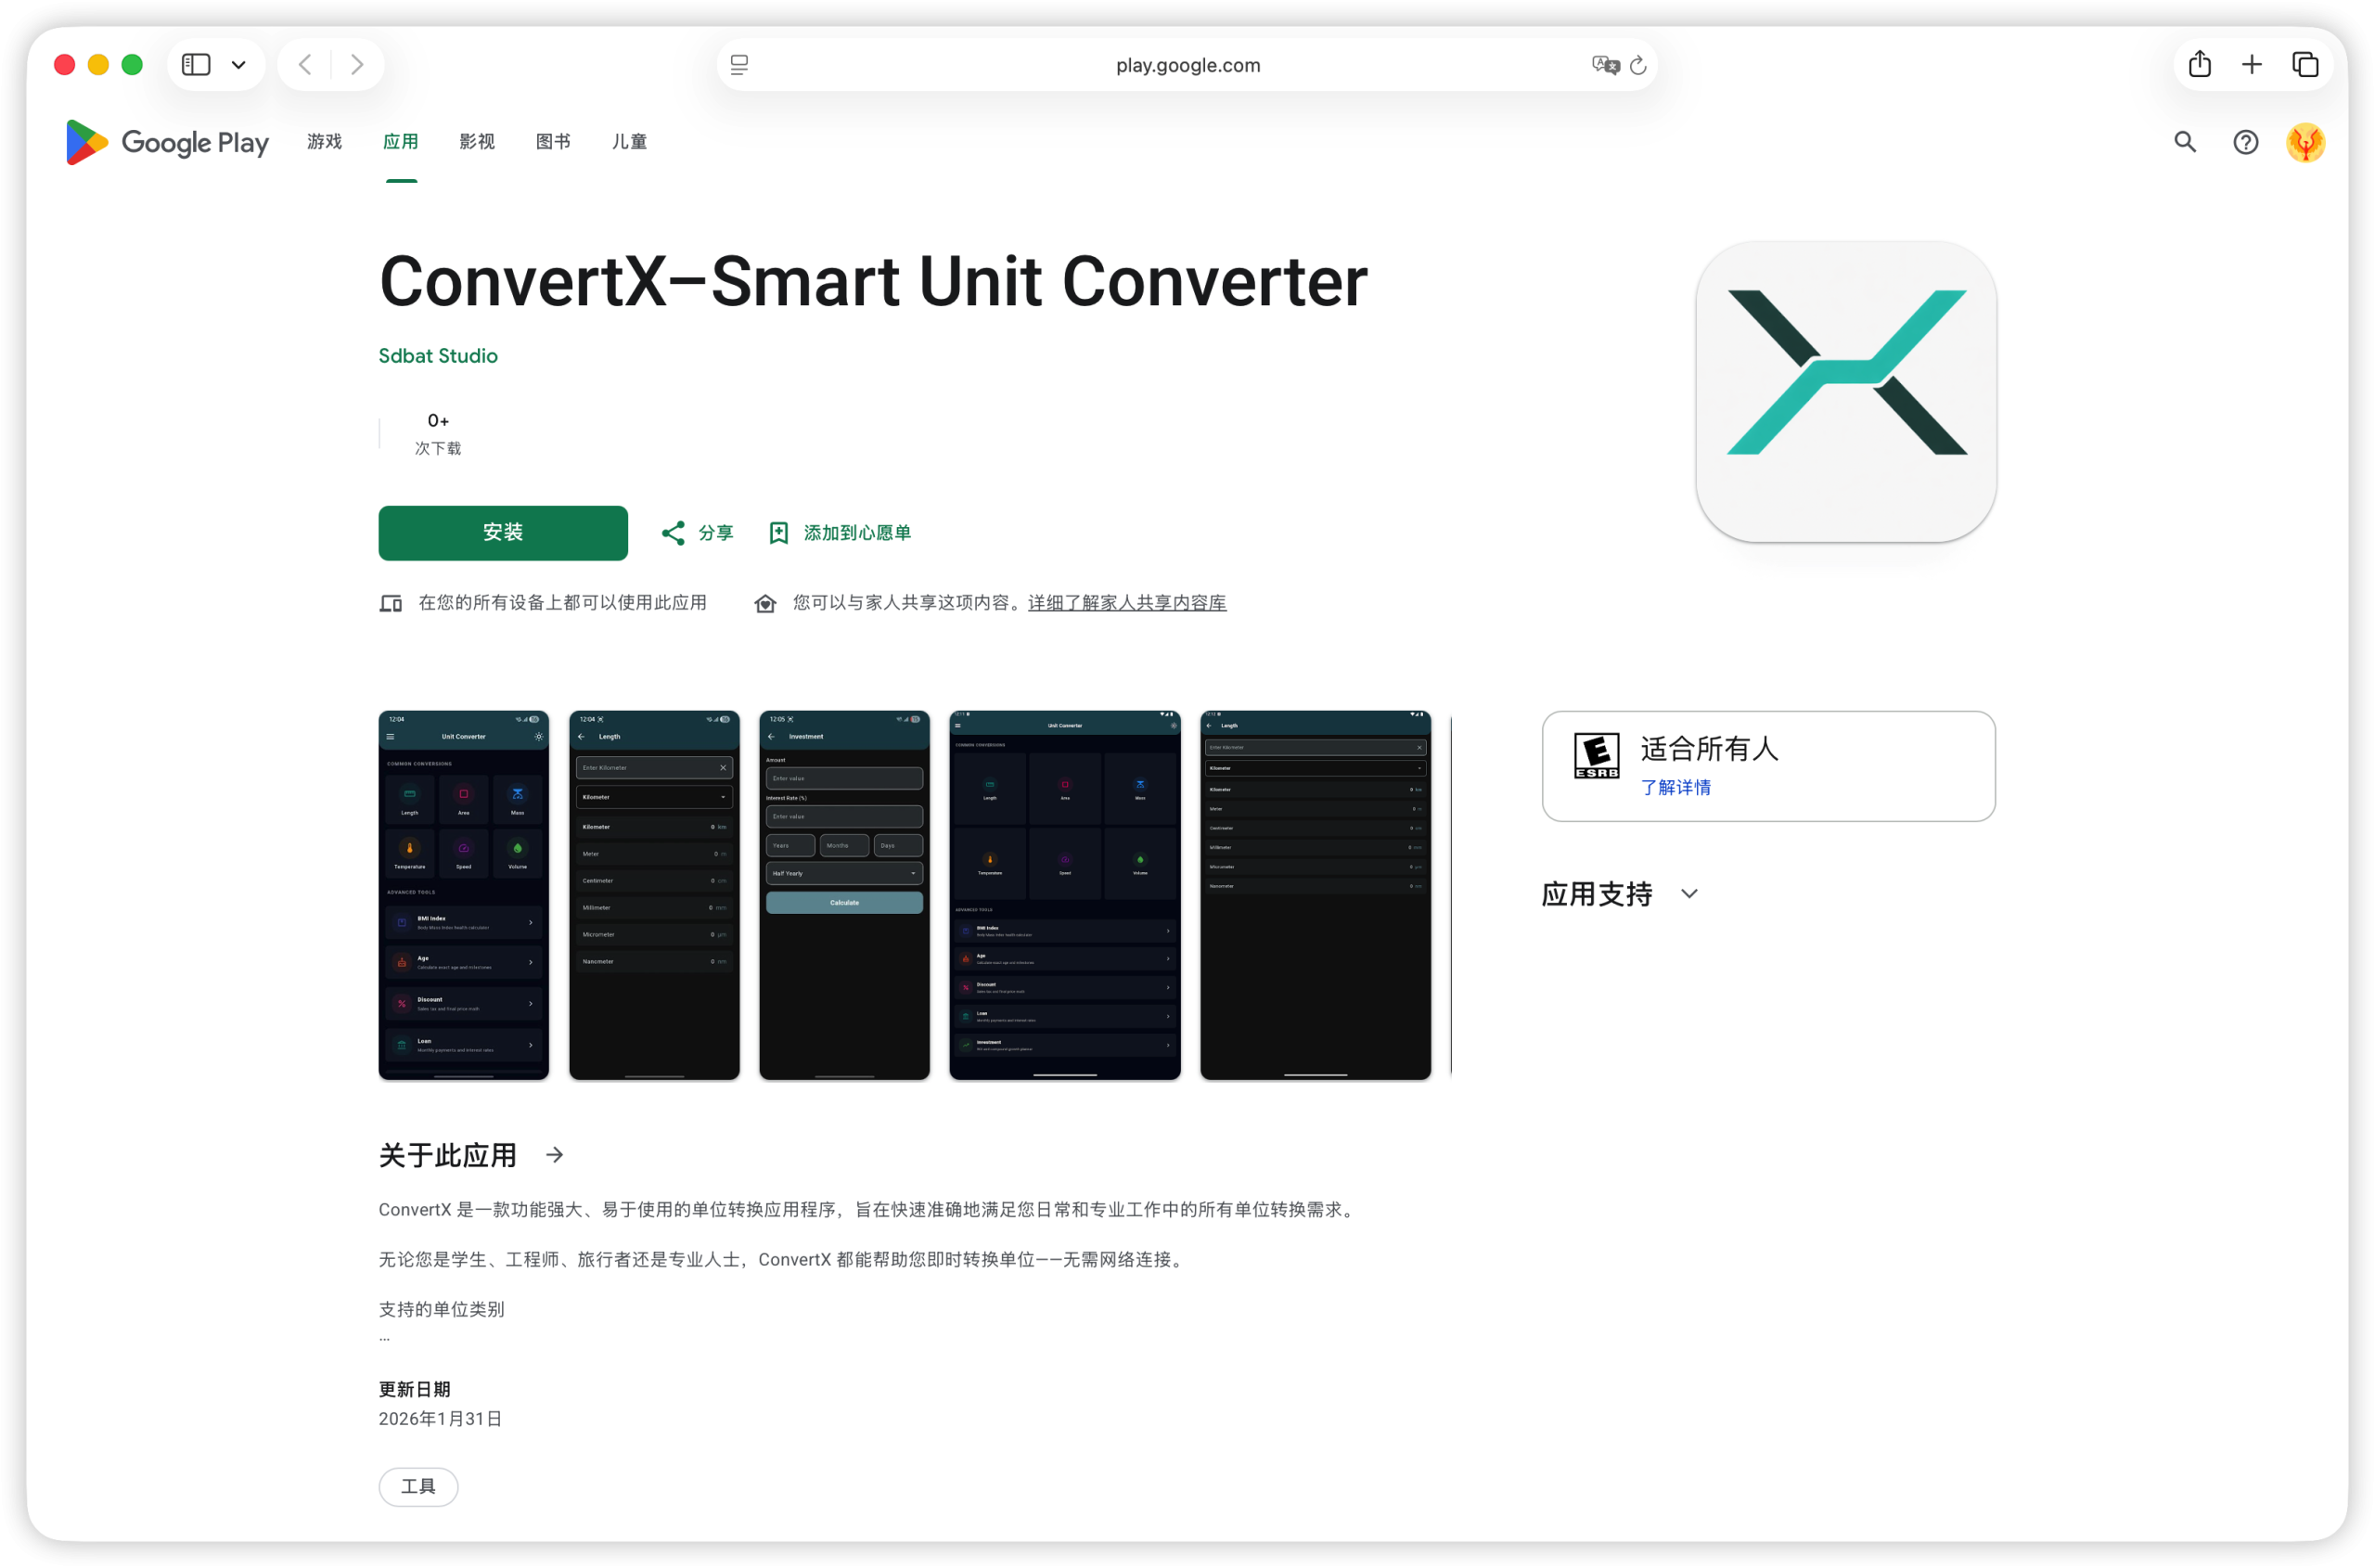Reload the page with the refresh icon

click(1638, 65)
